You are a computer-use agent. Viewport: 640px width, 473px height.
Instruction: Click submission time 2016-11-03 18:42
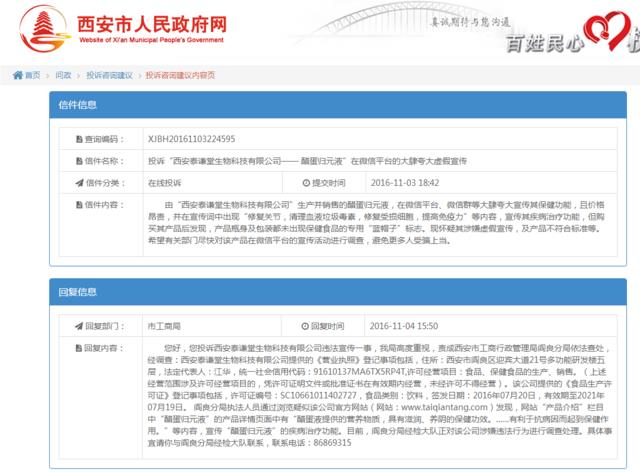point(405,183)
